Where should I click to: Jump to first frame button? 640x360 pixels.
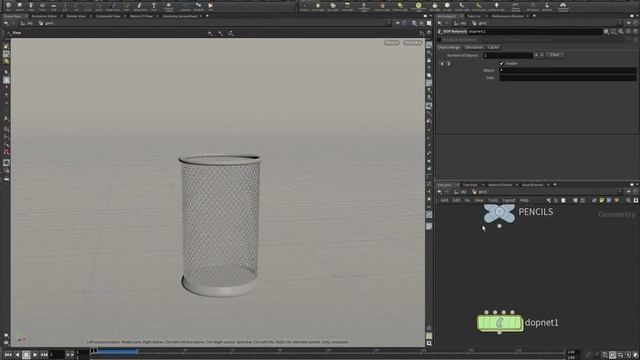click(x=8, y=355)
